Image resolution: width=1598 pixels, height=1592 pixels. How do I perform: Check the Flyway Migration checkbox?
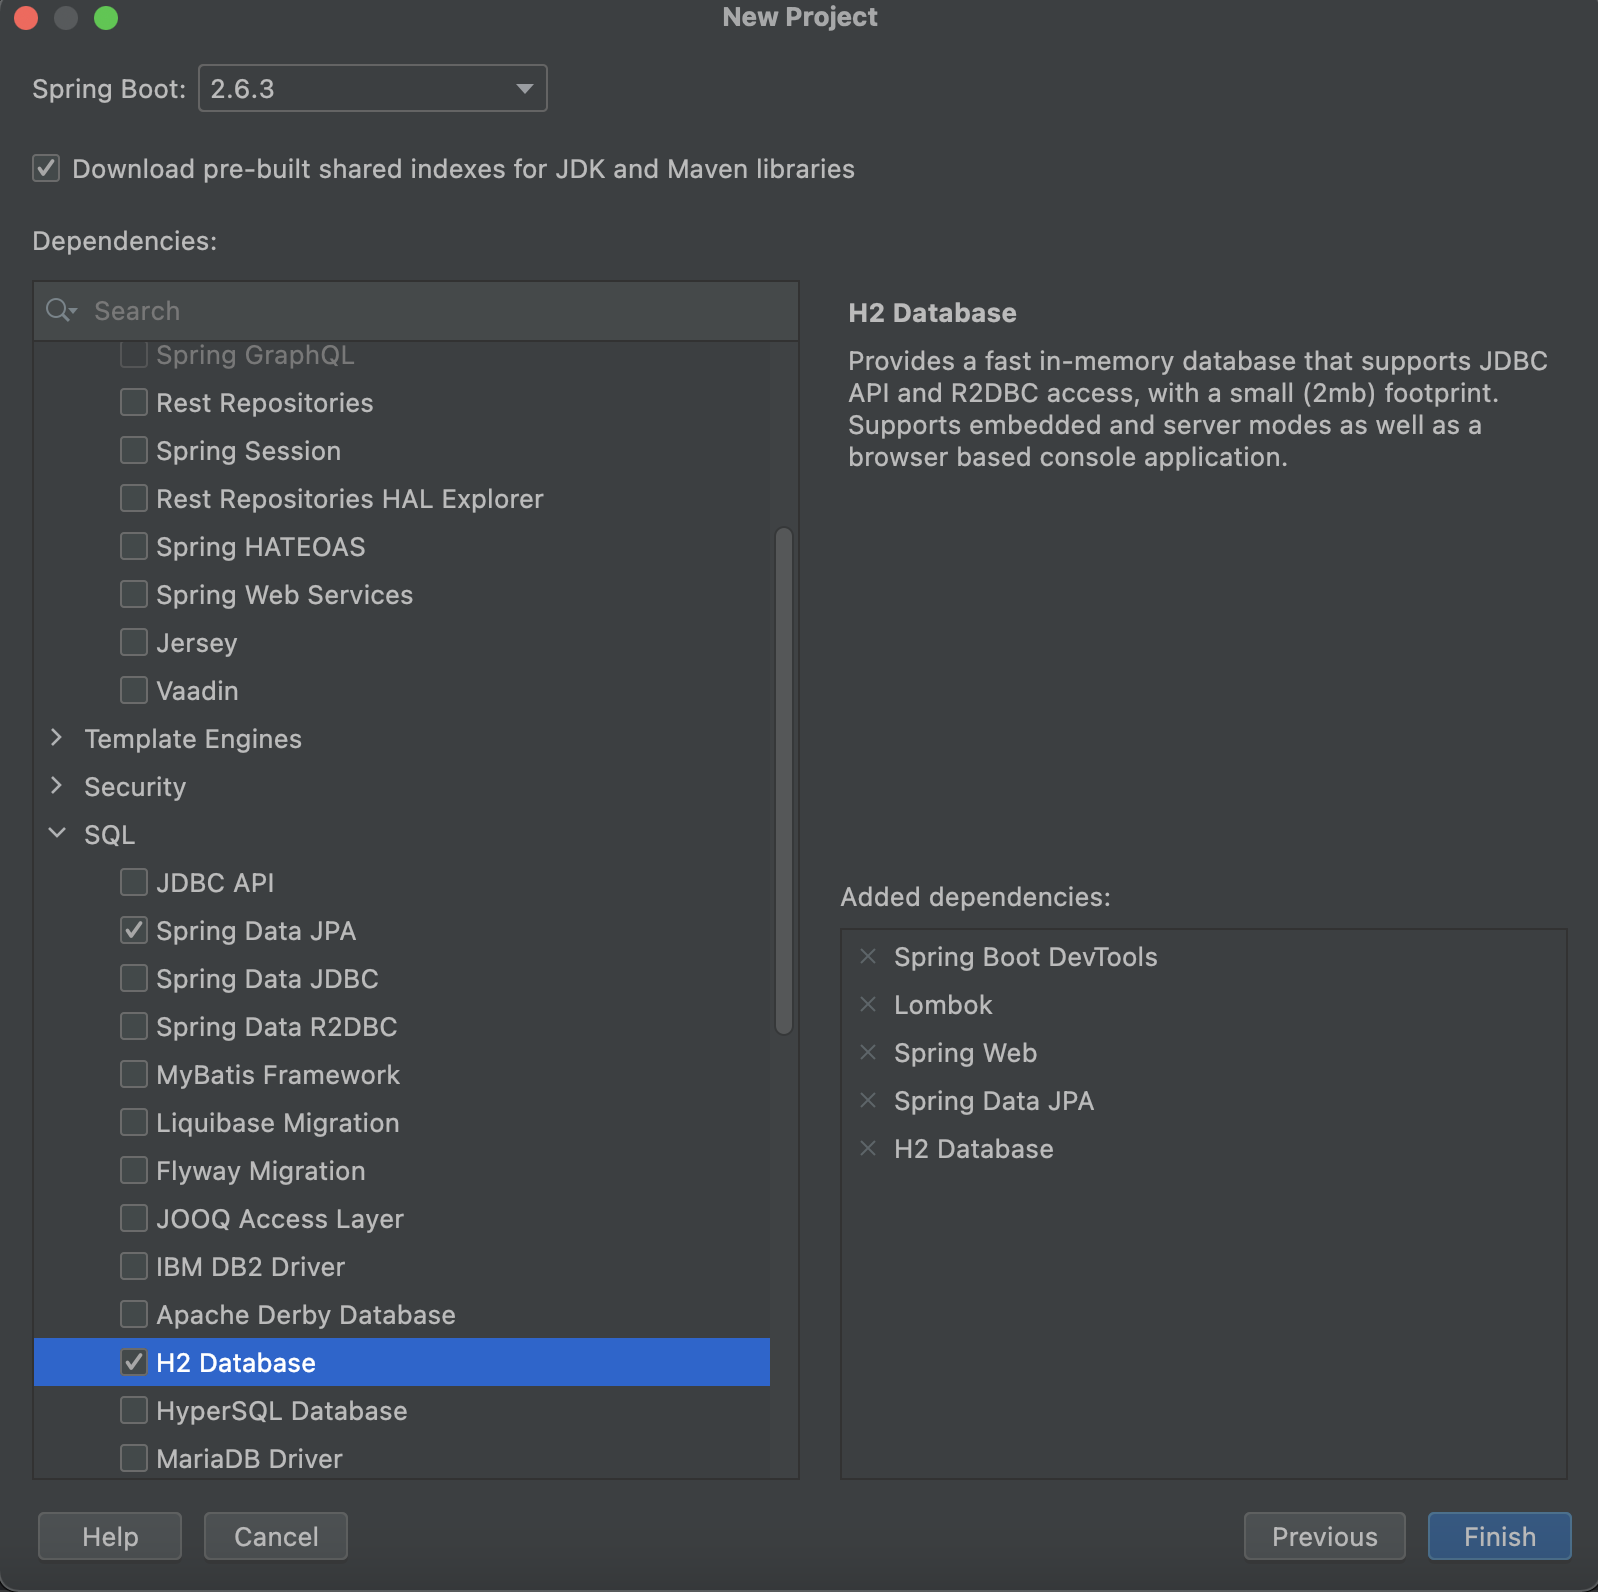(x=134, y=1170)
